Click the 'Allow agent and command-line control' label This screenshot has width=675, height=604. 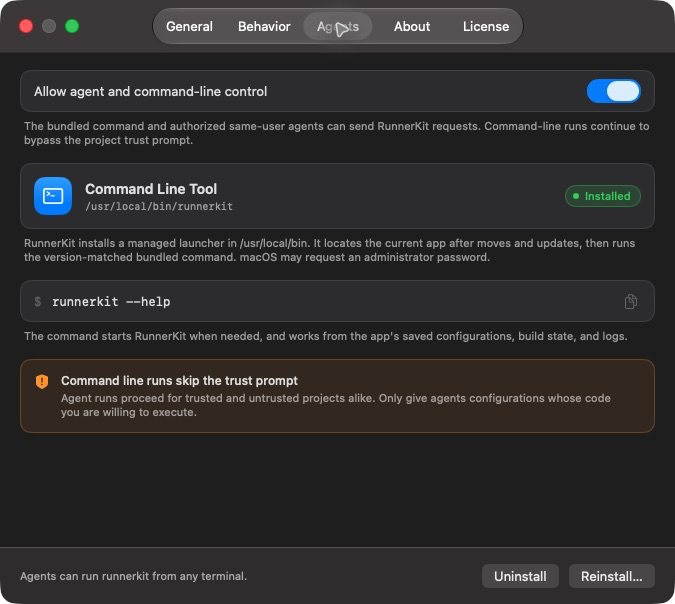pyautogui.click(x=151, y=91)
